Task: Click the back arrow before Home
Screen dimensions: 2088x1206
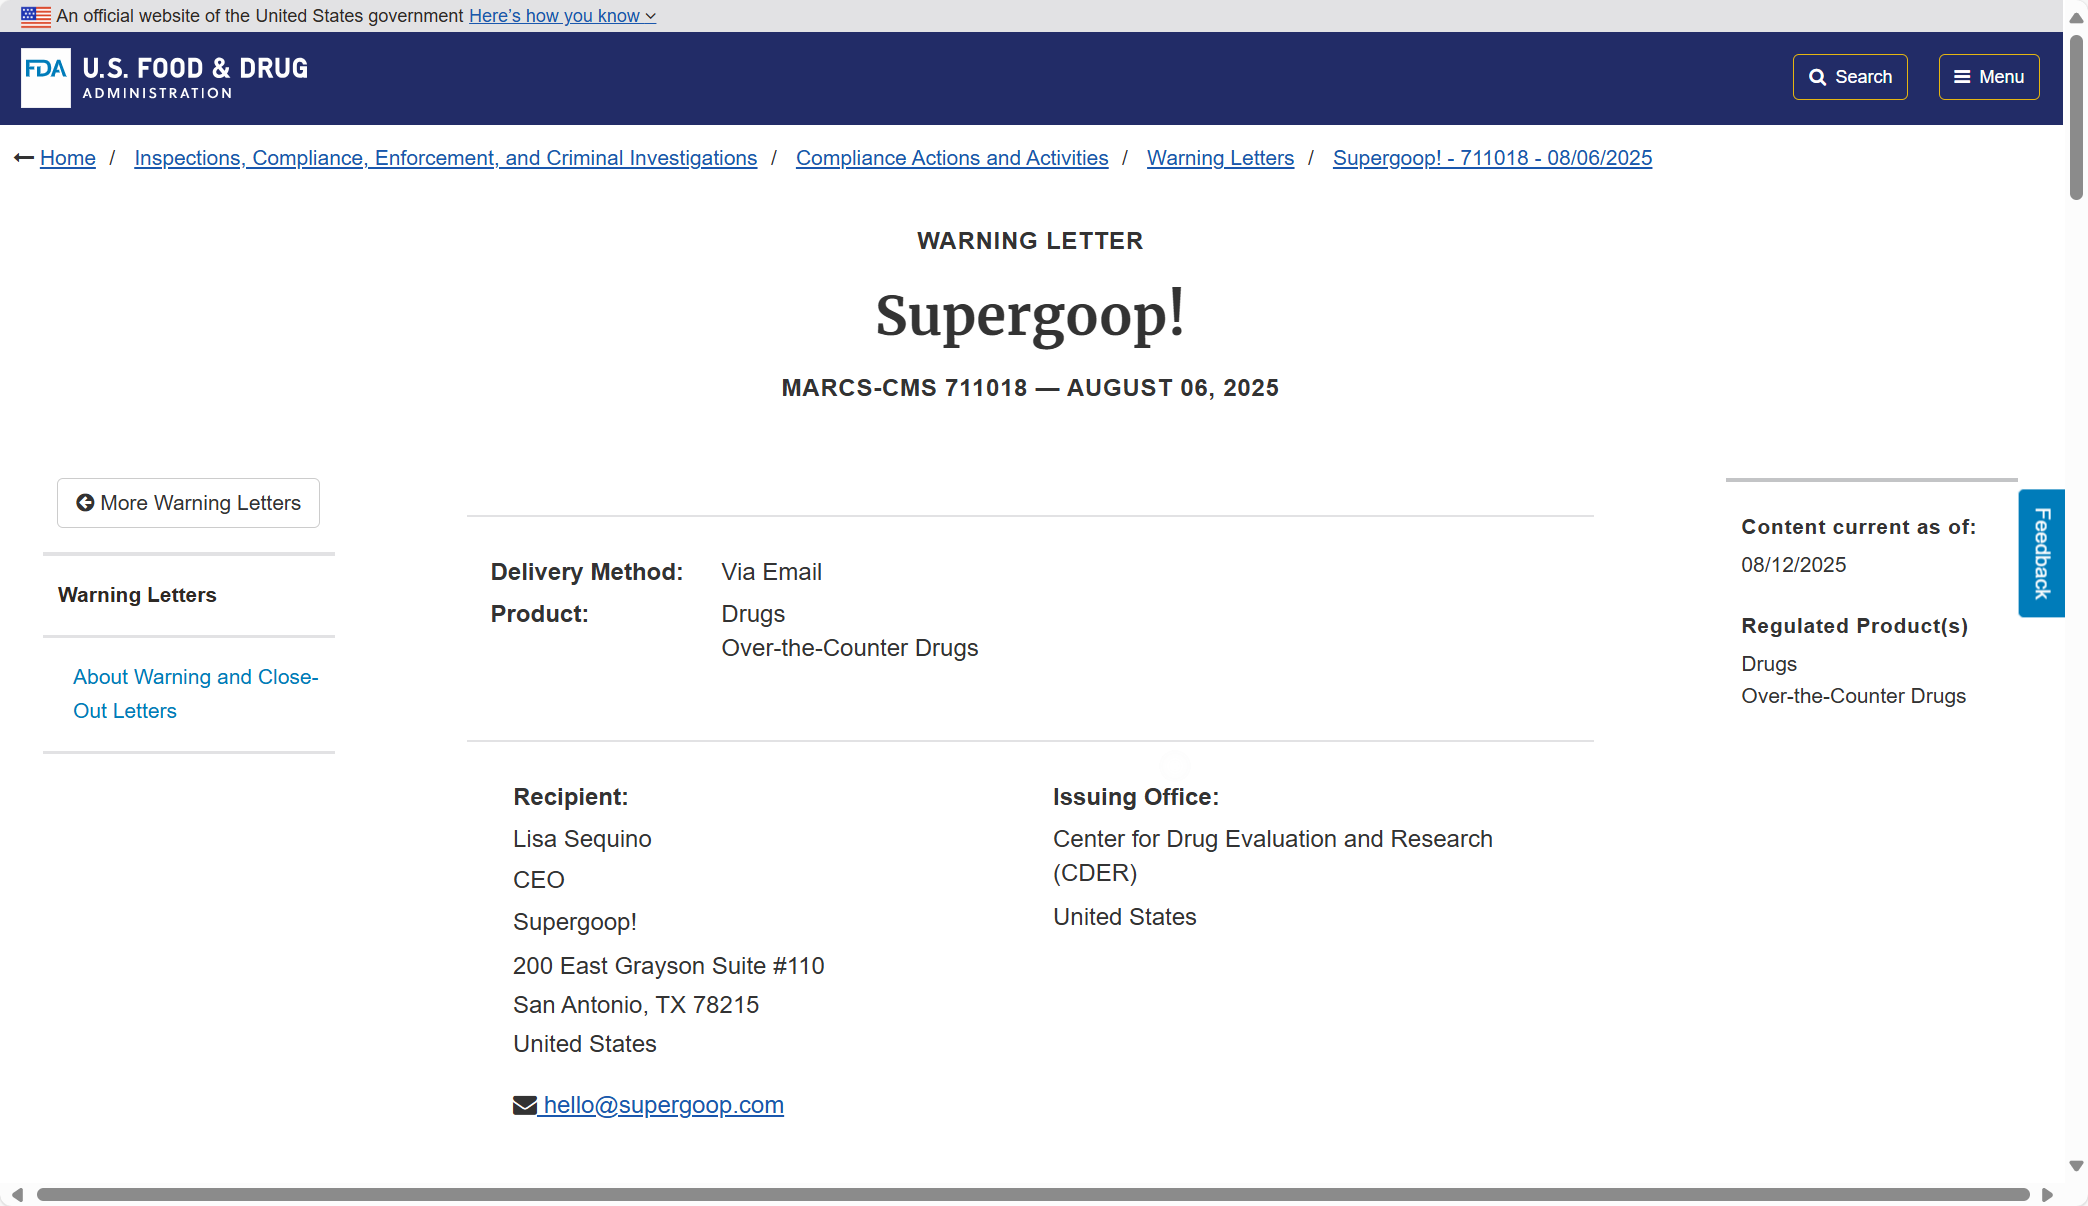Action: 24,158
